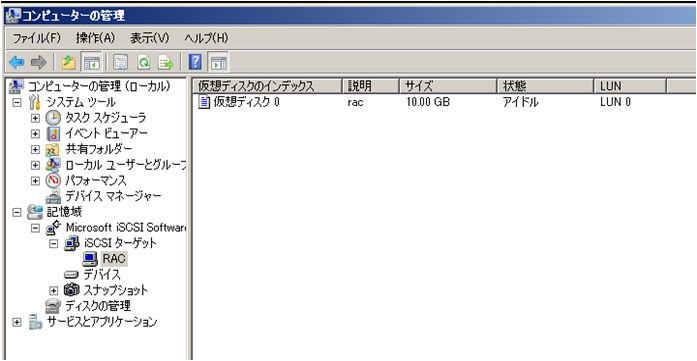Select デバイス マネージャー in the tree
The image size is (697, 361).
pos(113,196)
